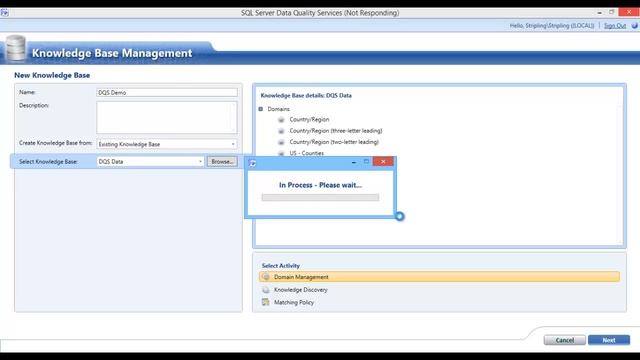Click the help icon beside Sign Out
640x360 pixels.
(x=634, y=26)
